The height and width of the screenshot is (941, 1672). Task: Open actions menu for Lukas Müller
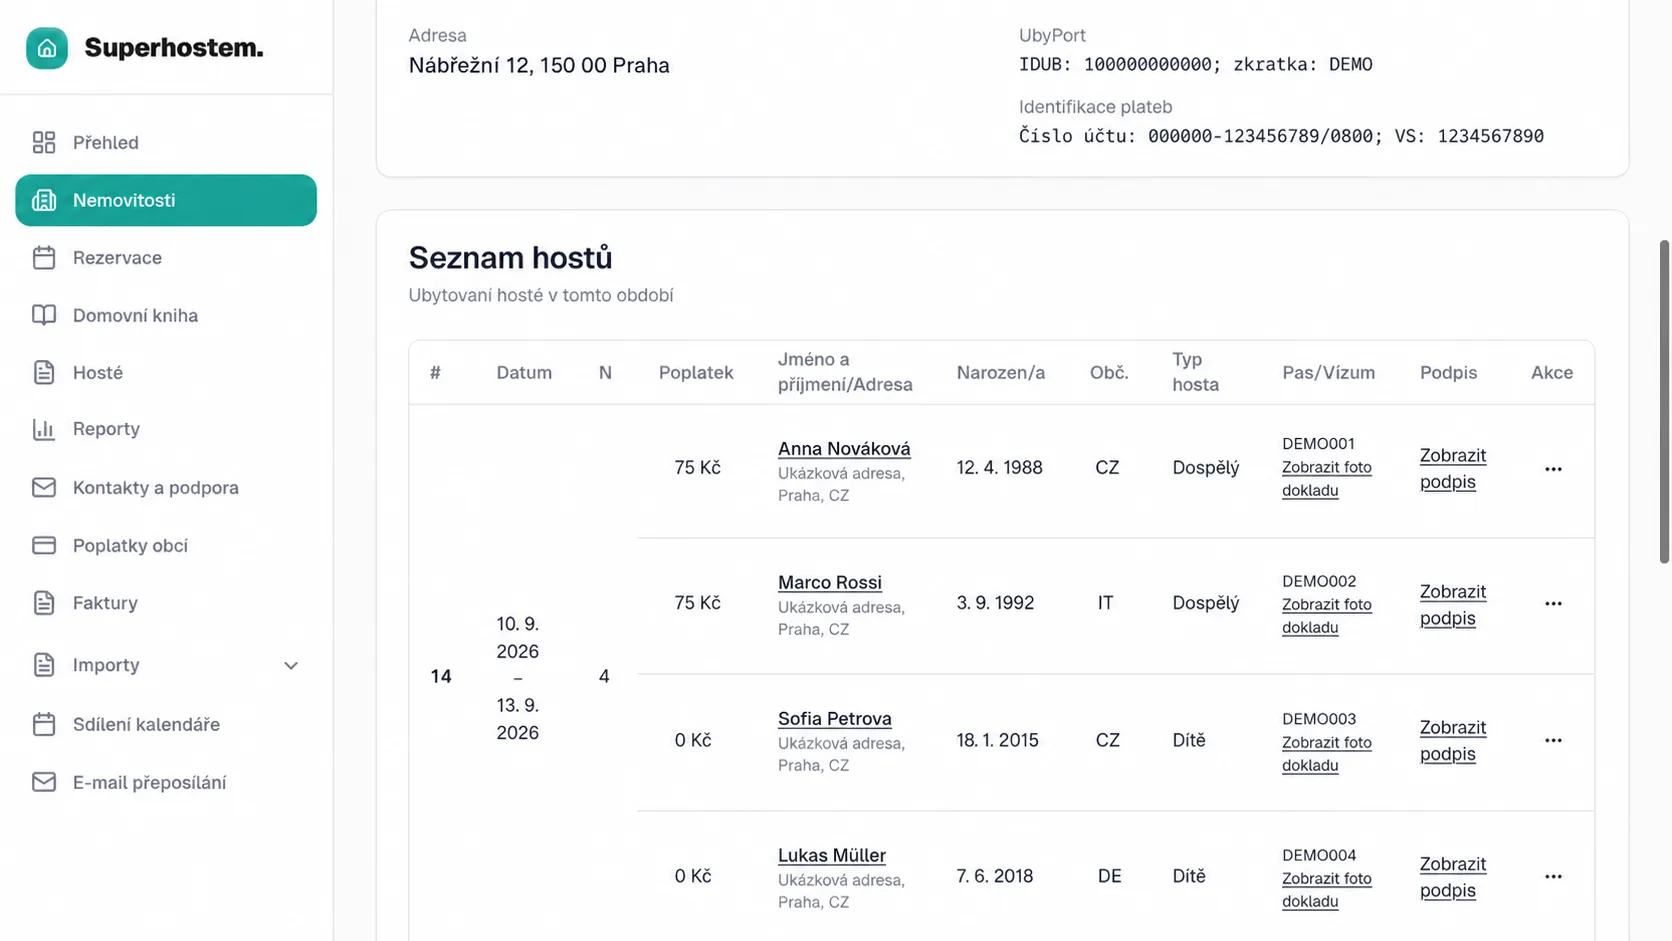1553,877
